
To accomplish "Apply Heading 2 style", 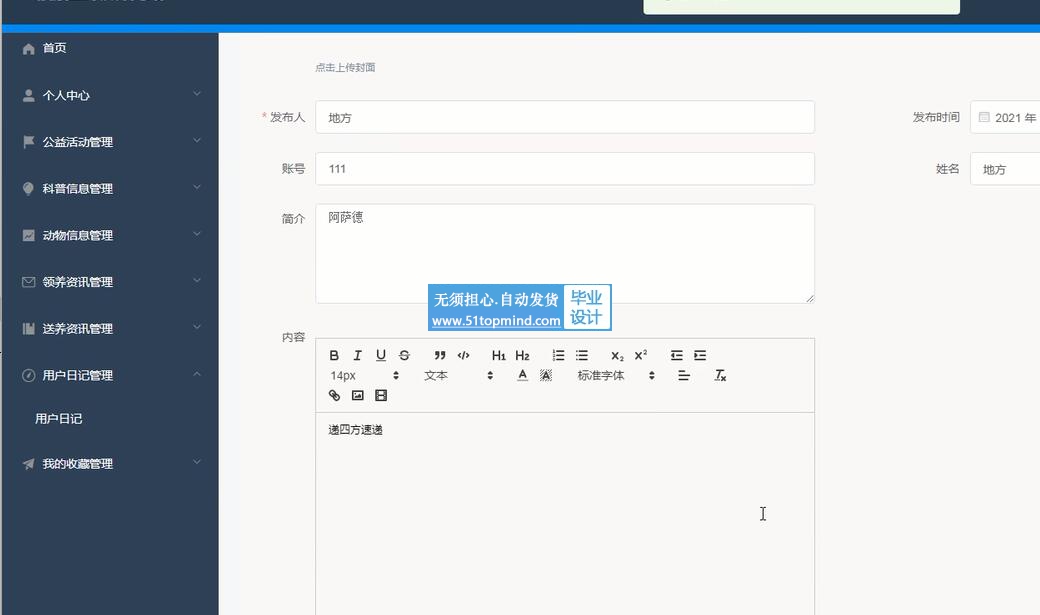I will [523, 356].
